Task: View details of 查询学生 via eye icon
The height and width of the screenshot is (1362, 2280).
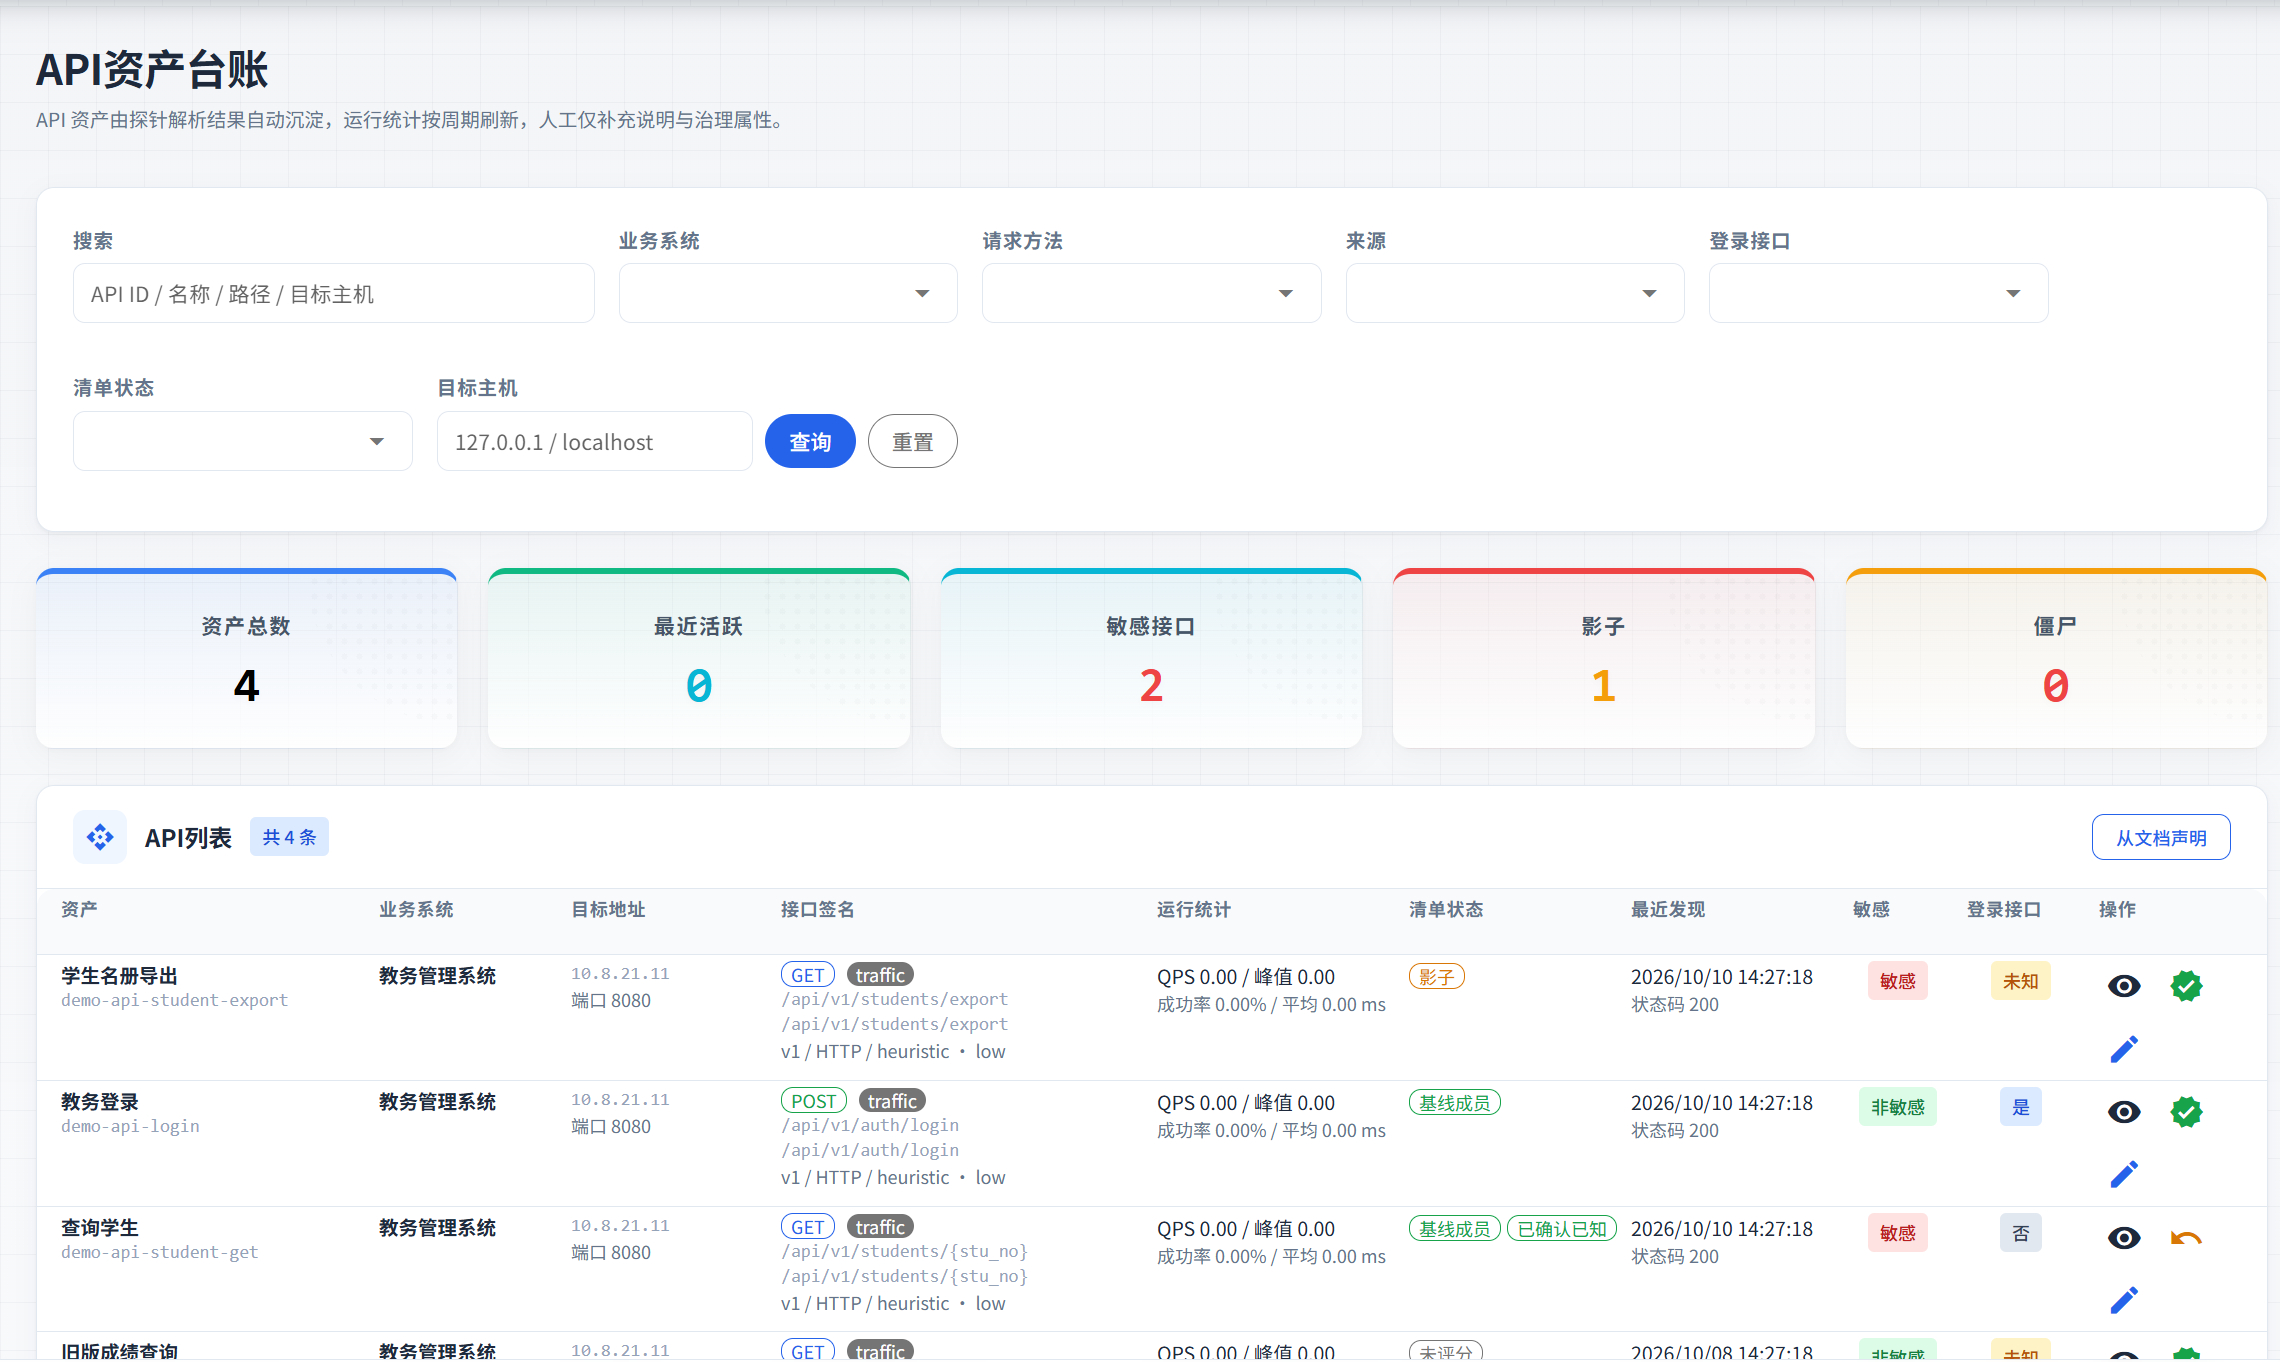Action: (2124, 1238)
